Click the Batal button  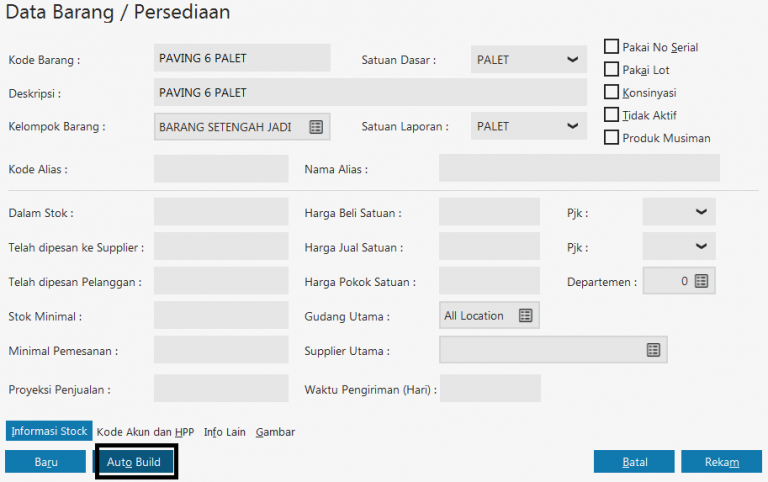click(634, 462)
